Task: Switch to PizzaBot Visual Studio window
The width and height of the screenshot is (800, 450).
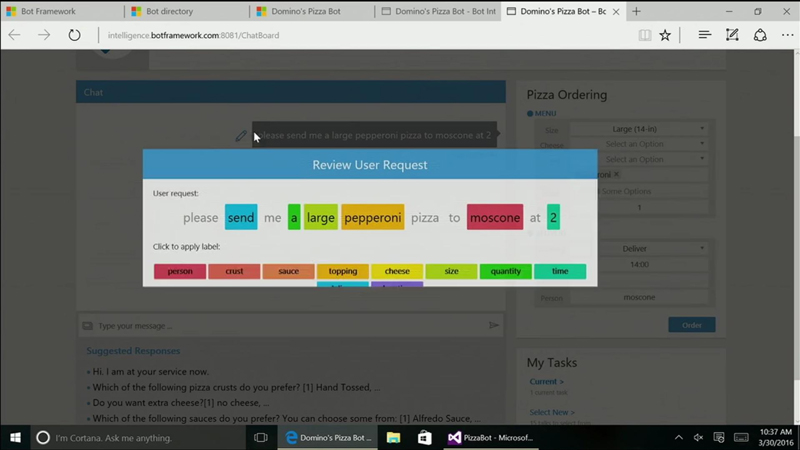Action: point(490,438)
